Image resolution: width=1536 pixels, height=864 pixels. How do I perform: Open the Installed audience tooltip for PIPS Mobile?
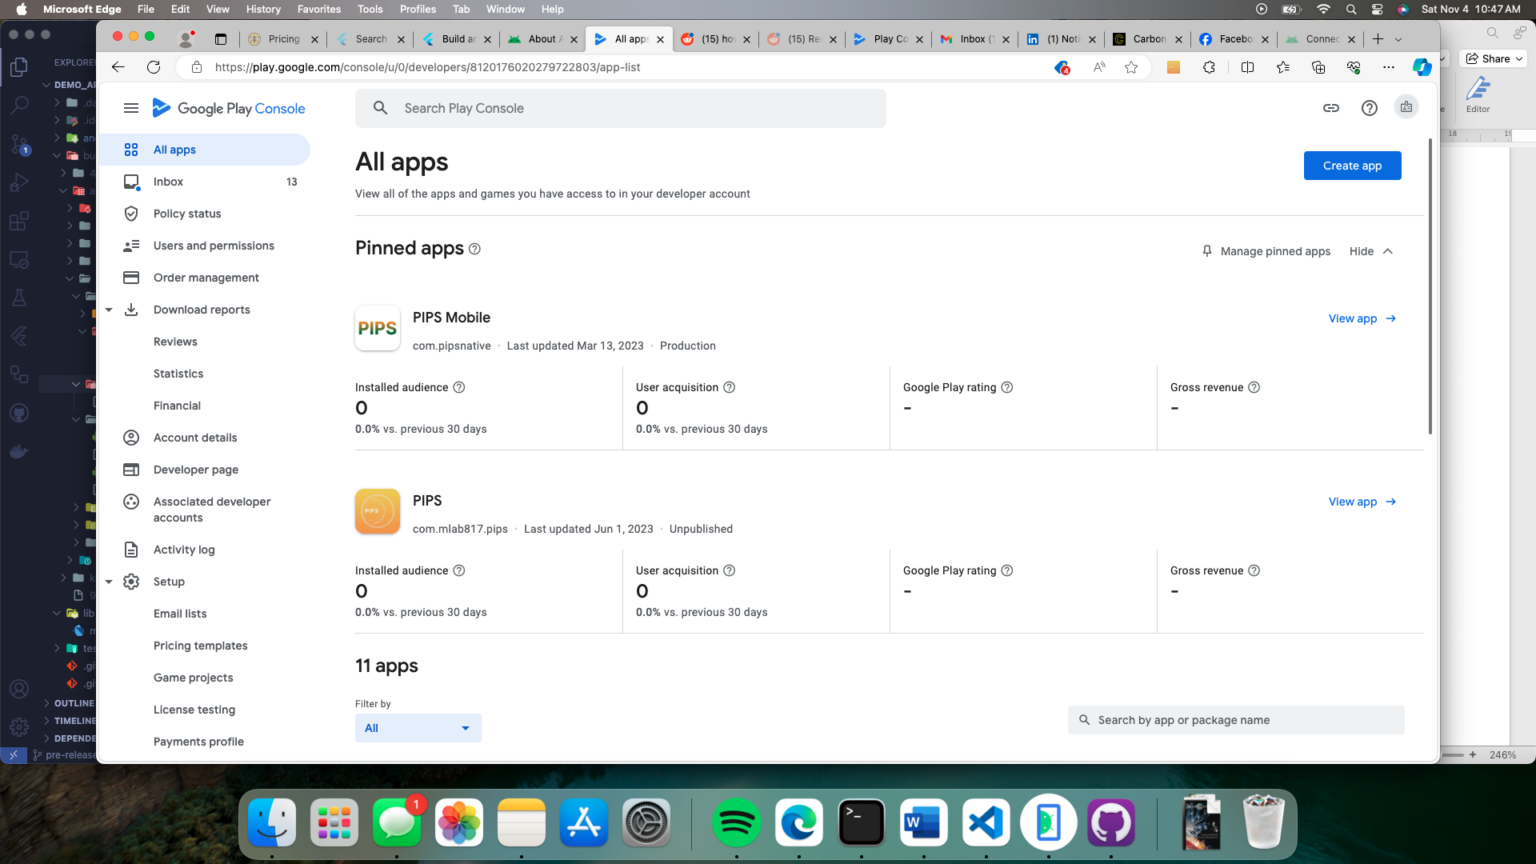(459, 387)
